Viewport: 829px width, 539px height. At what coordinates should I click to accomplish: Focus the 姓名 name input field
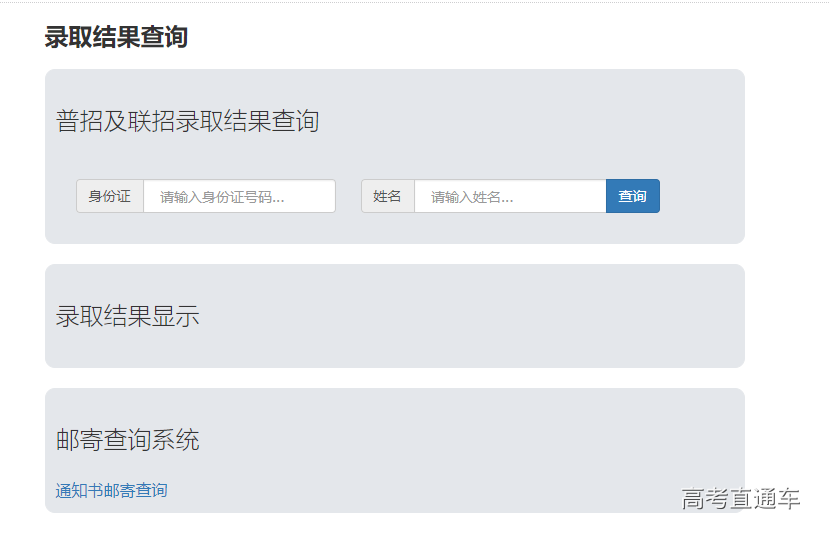510,196
